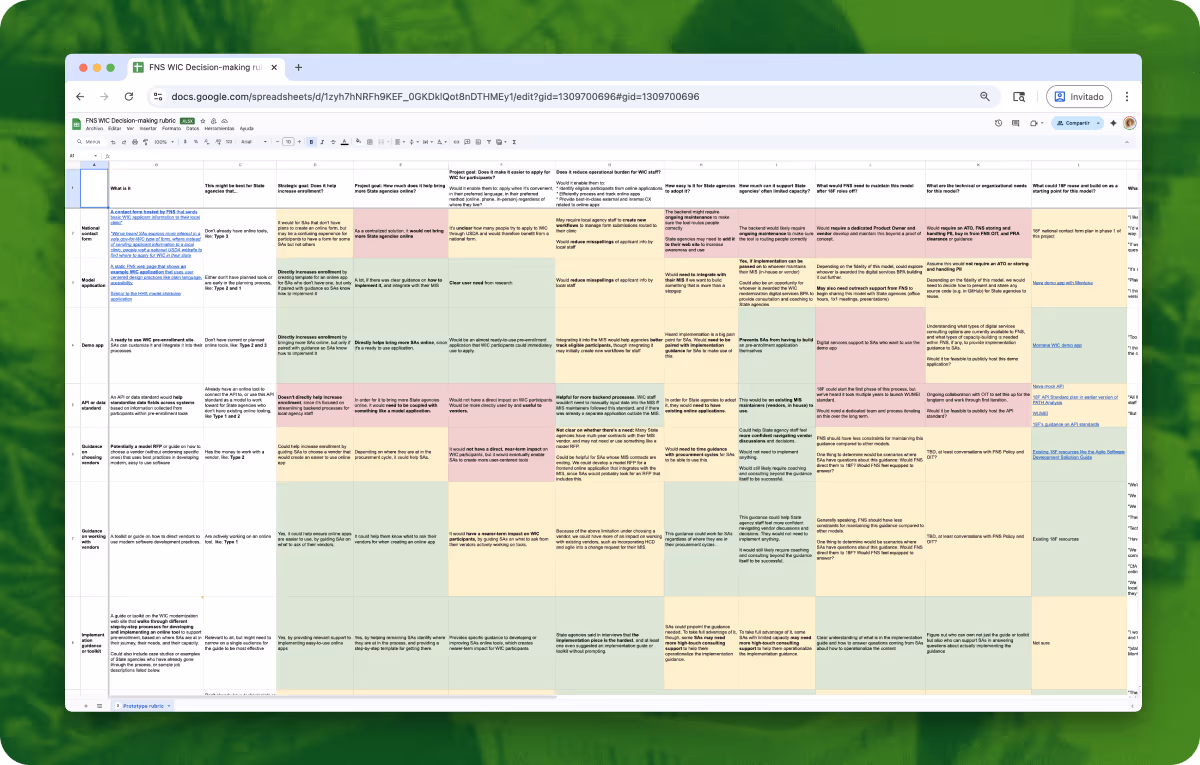The height and width of the screenshot is (765, 1200).
Task: Select the borders tool
Action: pyautogui.click(x=370, y=141)
